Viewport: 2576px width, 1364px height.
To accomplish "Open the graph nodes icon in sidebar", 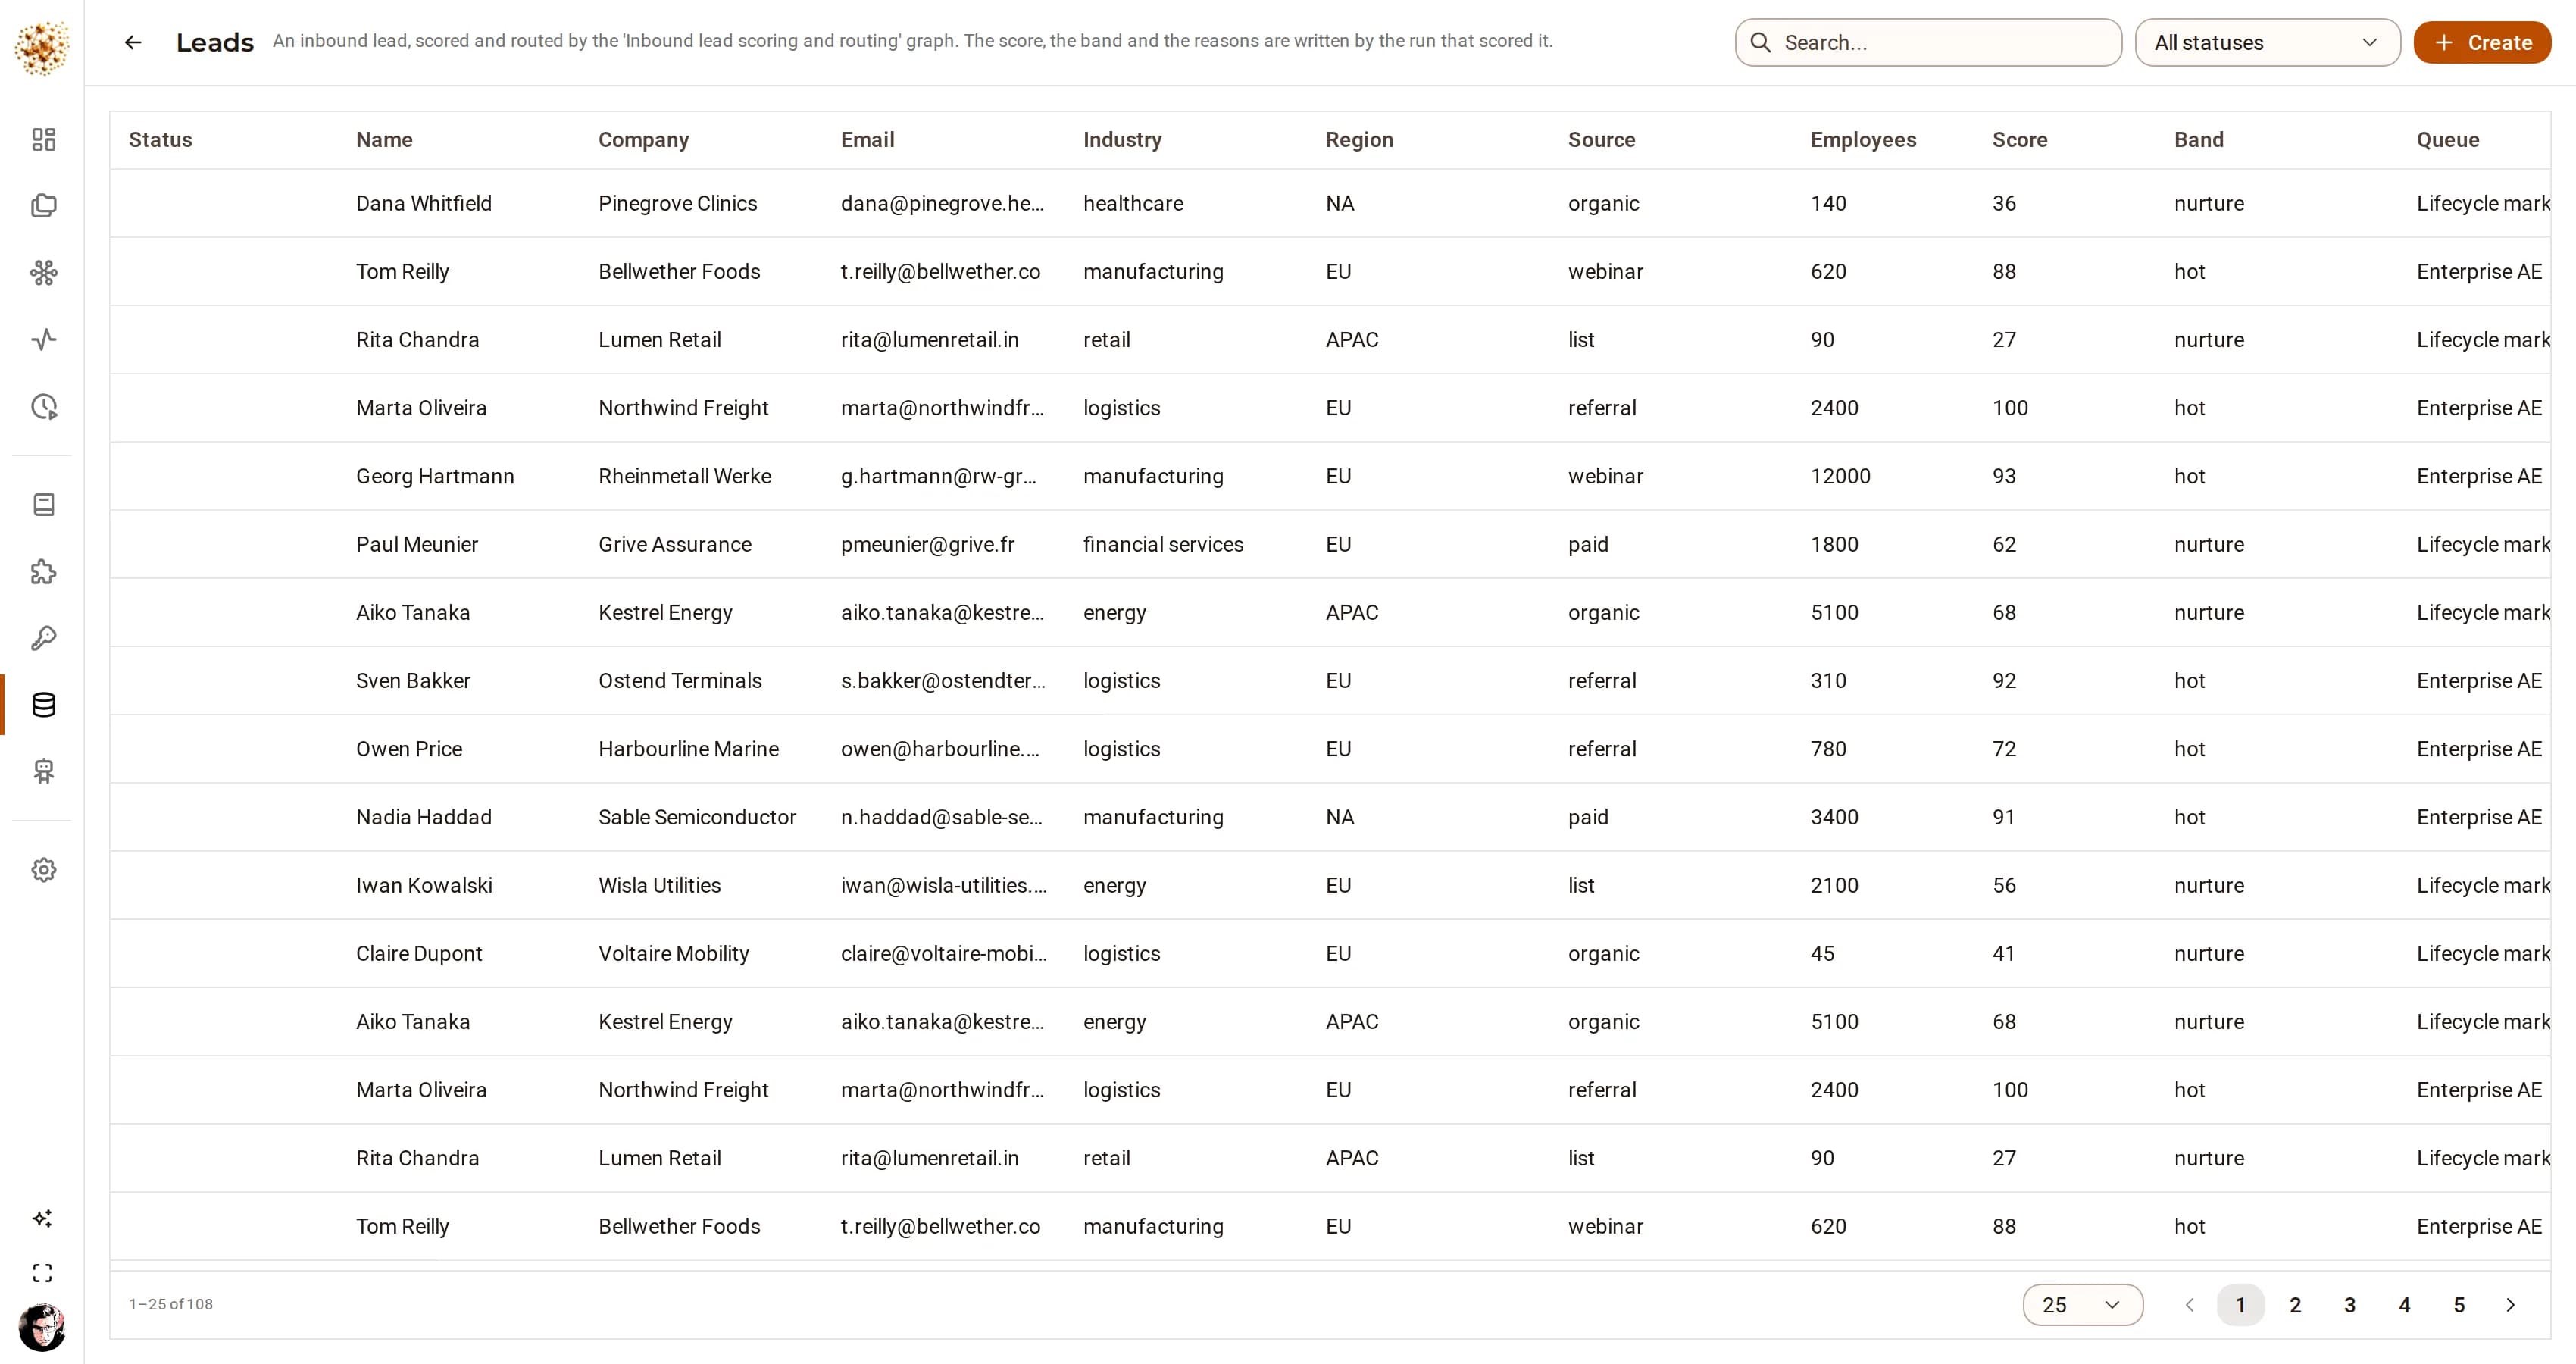I will 43,273.
